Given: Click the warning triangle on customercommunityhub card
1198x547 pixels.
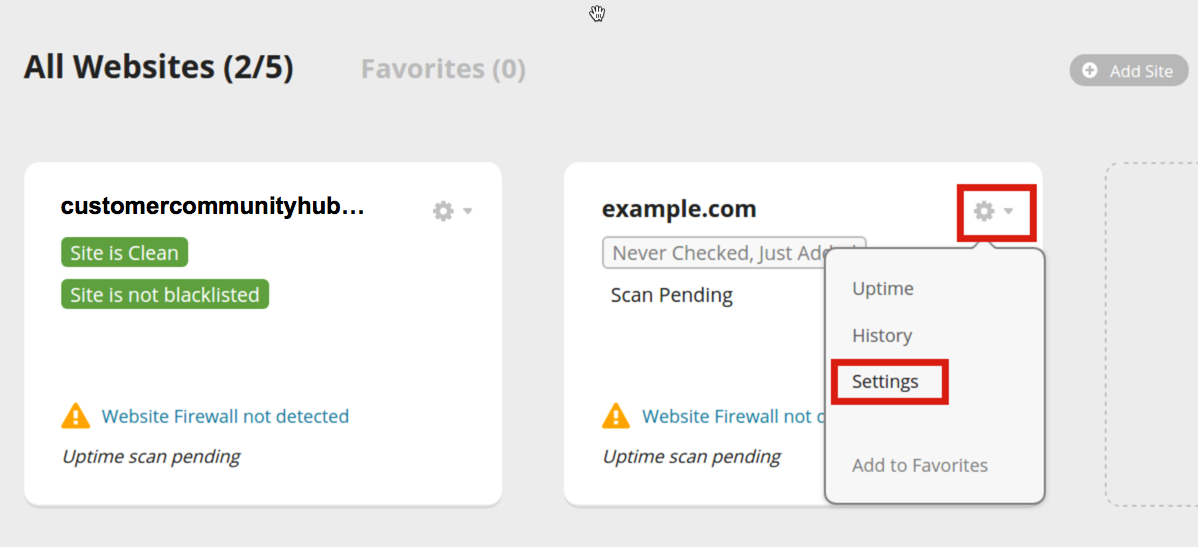Looking at the screenshot, I should coord(76,416).
